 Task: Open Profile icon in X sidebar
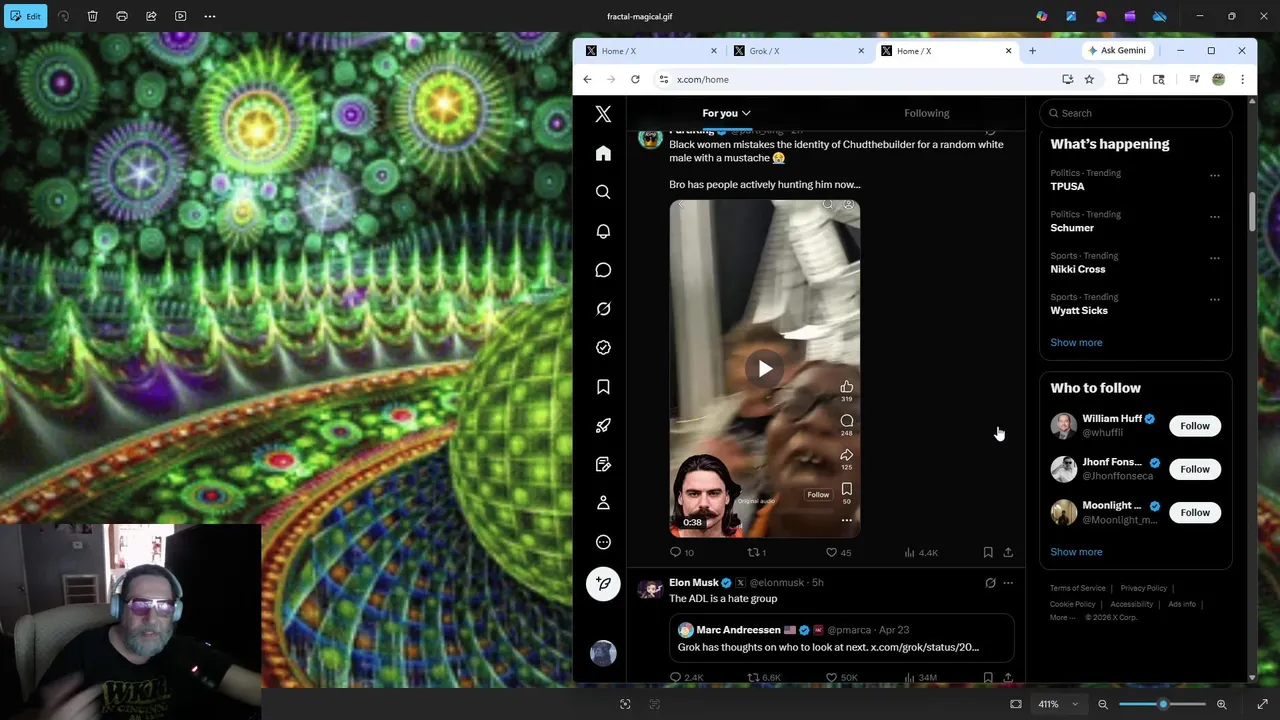click(603, 503)
